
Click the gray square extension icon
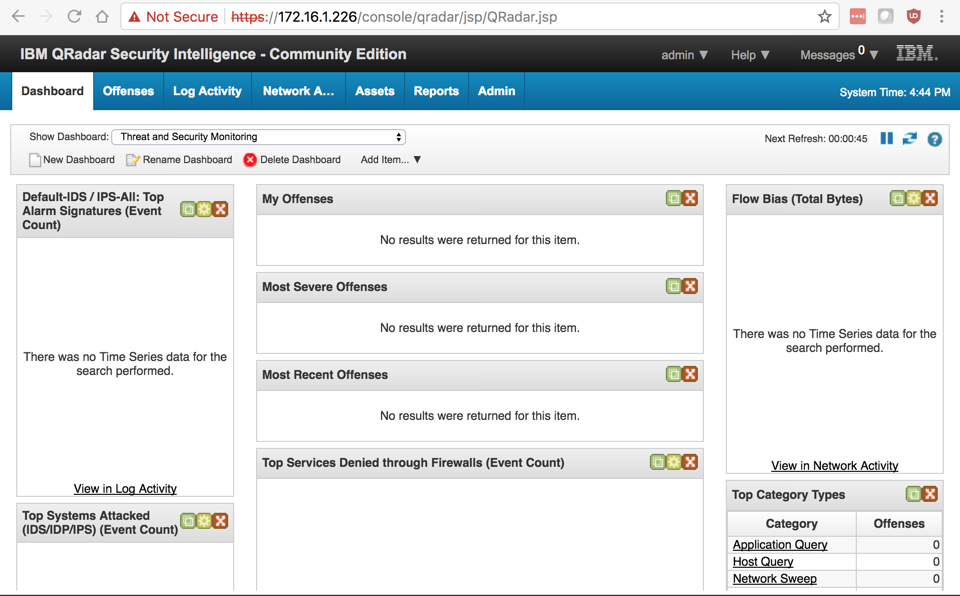[x=885, y=17]
